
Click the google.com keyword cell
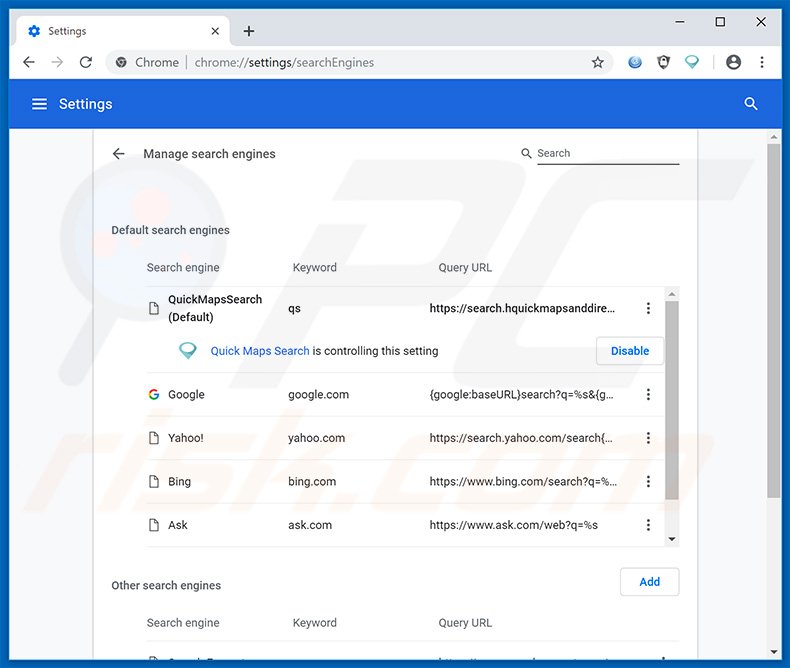coord(318,394)
